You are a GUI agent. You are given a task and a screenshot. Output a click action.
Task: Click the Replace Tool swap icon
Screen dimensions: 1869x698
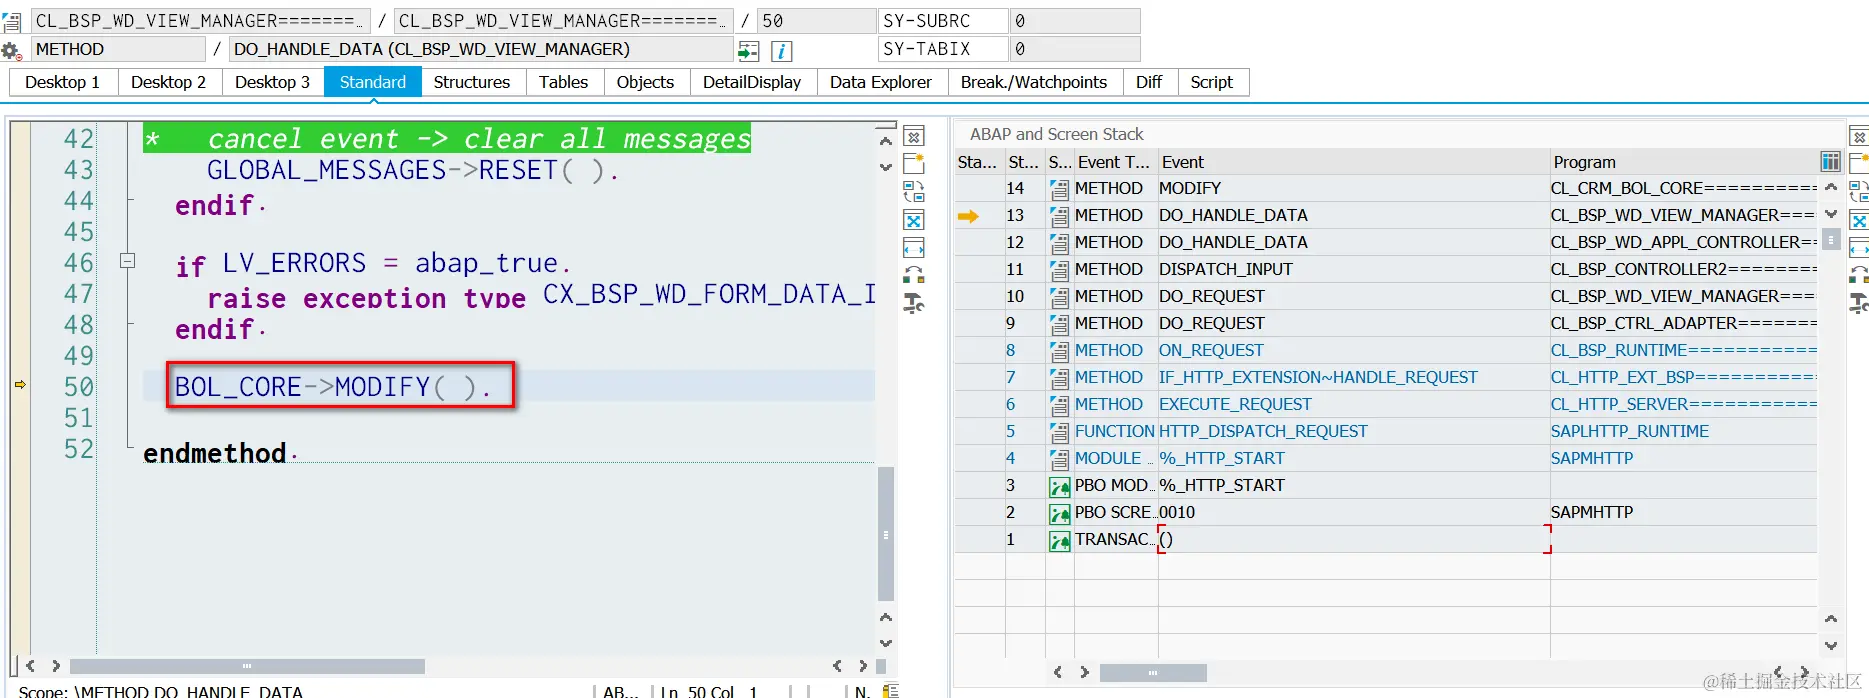click(914, 191)
